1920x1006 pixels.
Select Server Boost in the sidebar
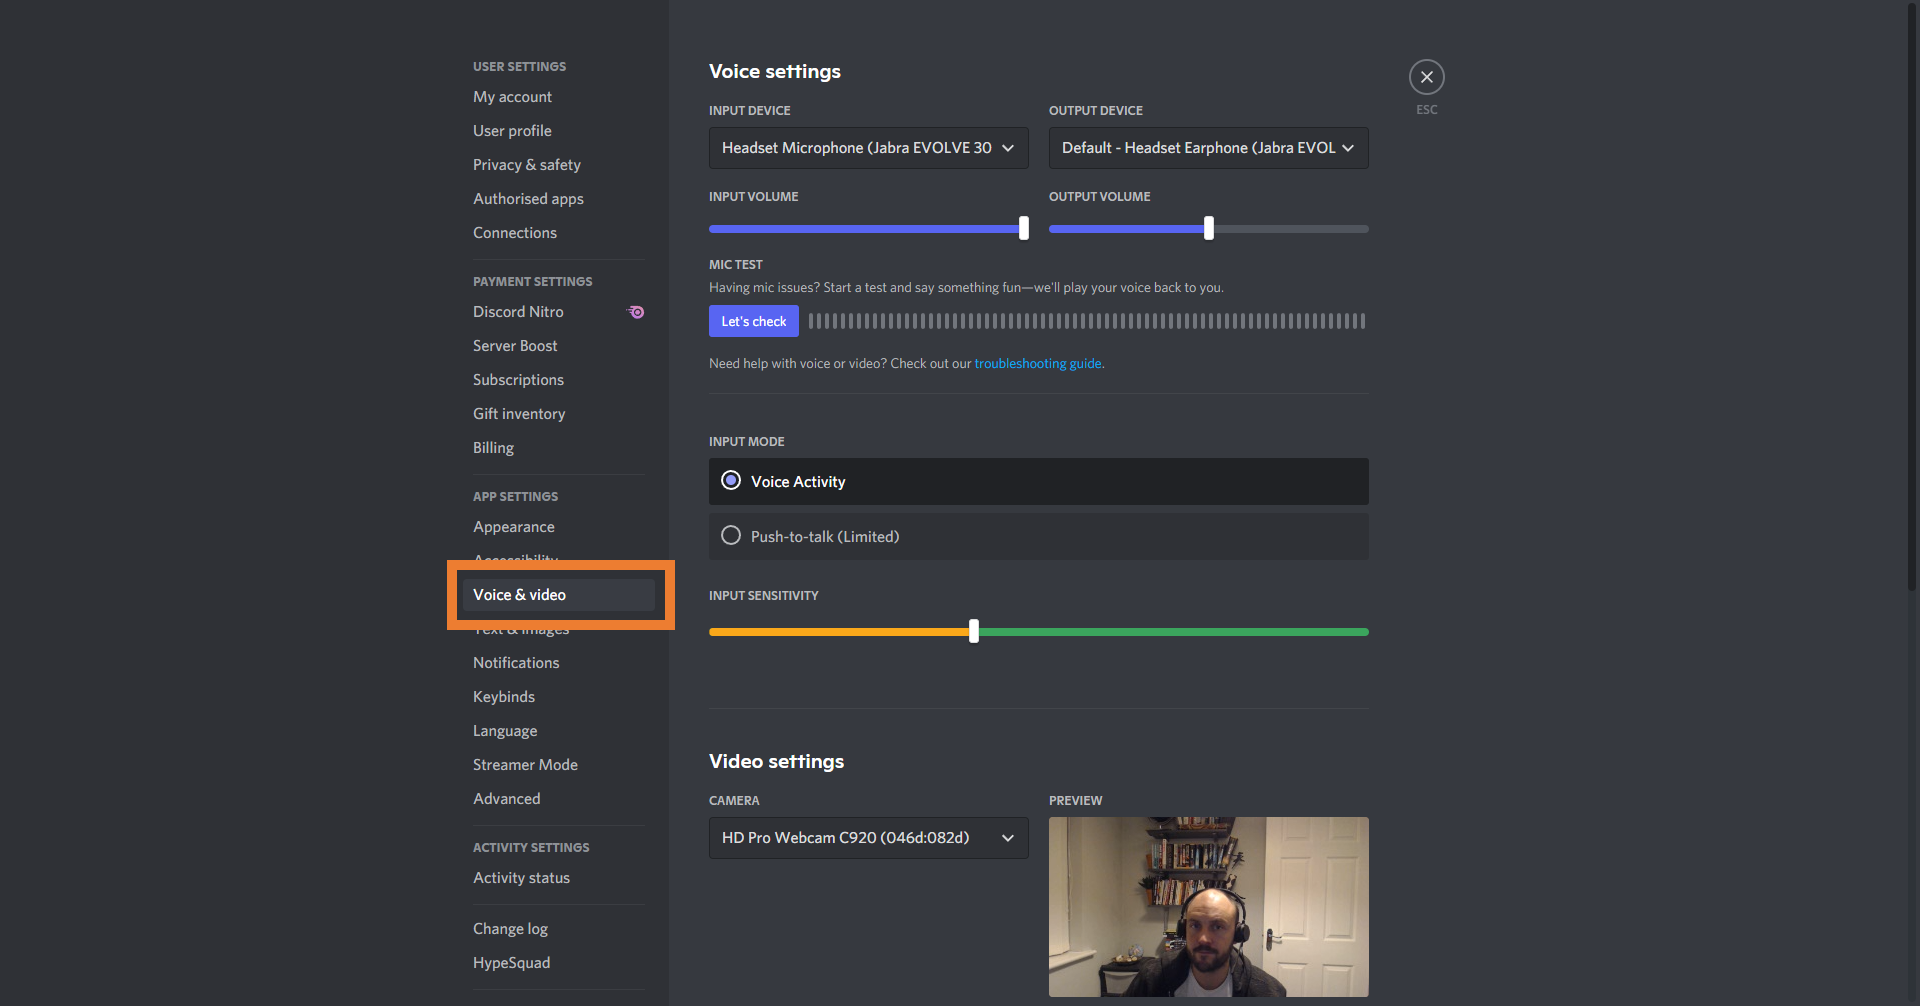pyautogui.click(x=515, y=346)
